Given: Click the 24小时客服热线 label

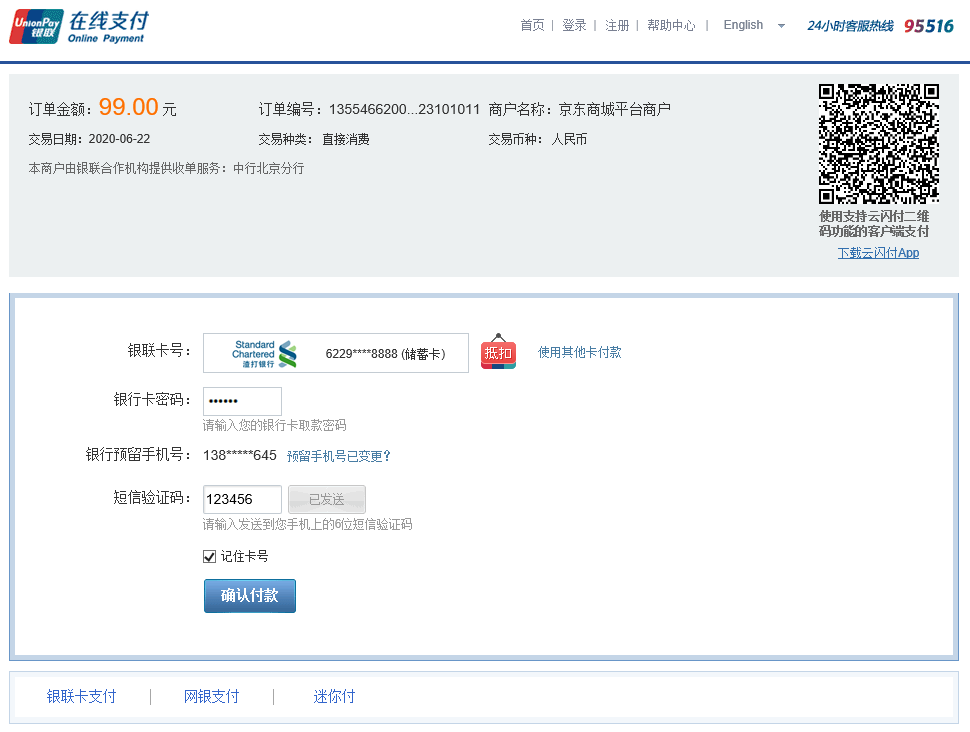Looking at the screenshot, I should (x=851, y=26).
